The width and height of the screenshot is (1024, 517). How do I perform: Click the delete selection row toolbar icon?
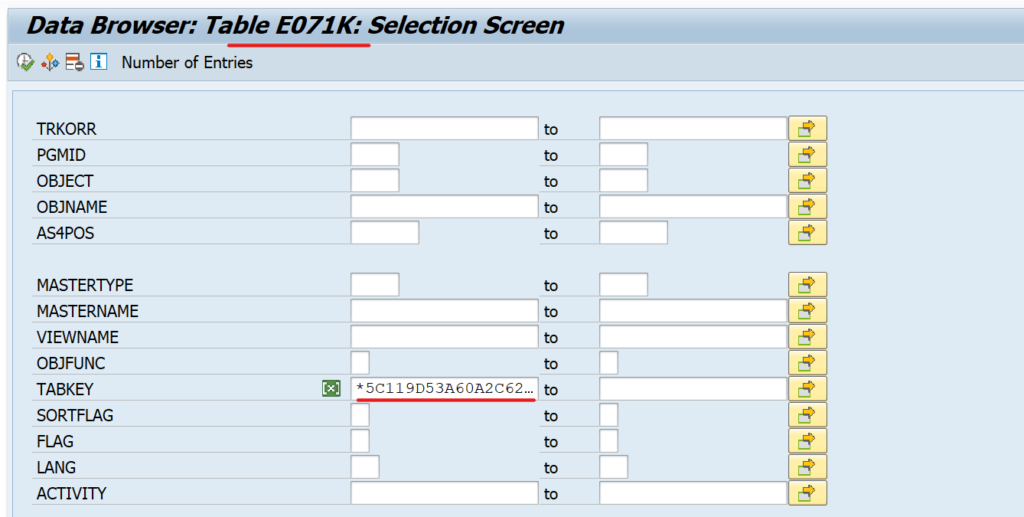[x=74, y=62]
